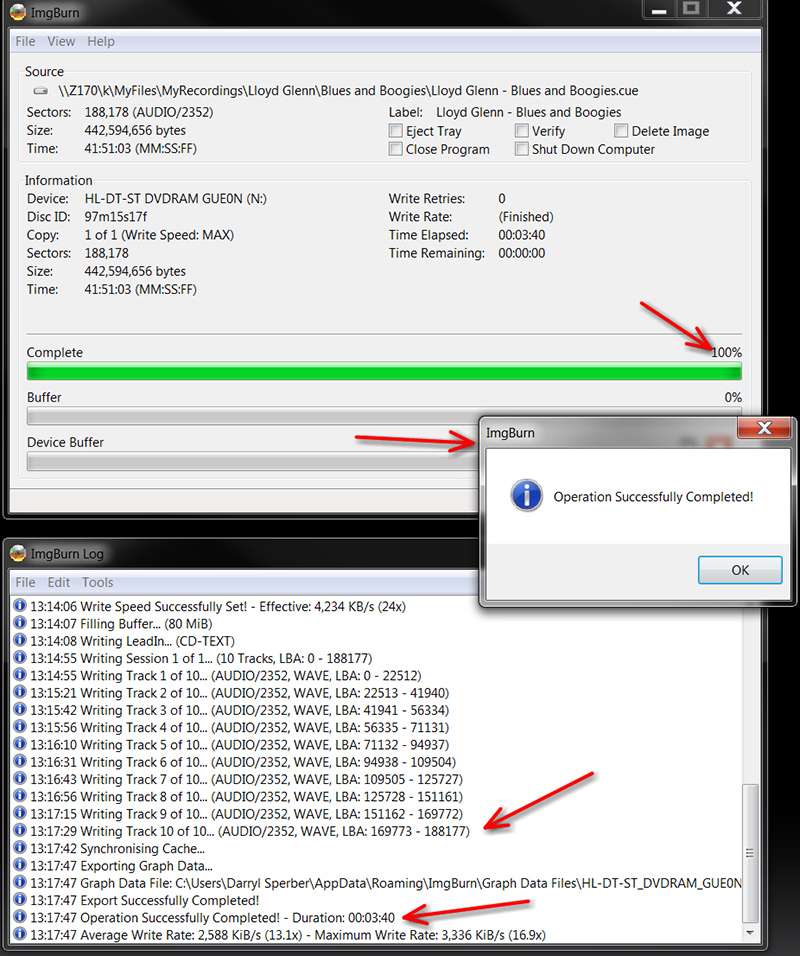Click the 100% completion percentage label
This screenshot has width=800, height=956.
726,352
